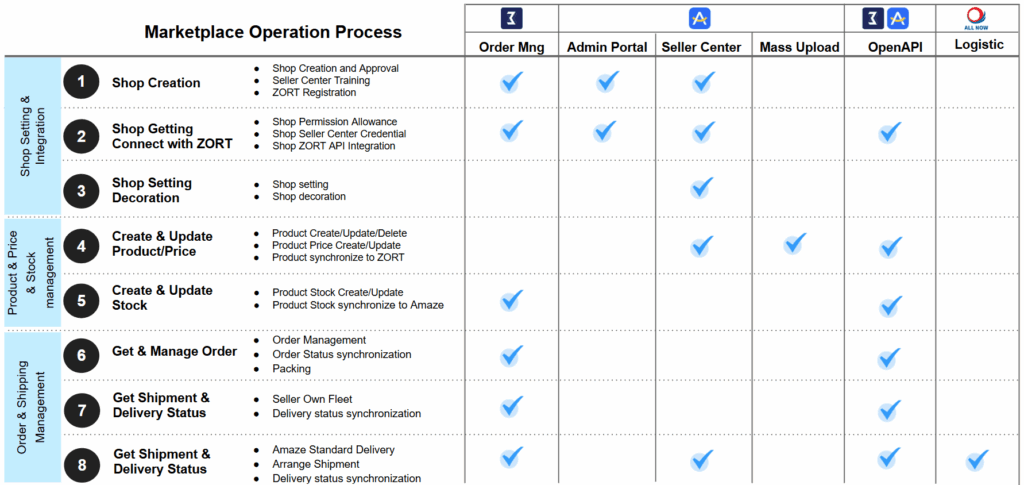Click the Mass Upload checkmark in row 4
This screenshot has height=485, width=1024.
[x=794, y=243]
